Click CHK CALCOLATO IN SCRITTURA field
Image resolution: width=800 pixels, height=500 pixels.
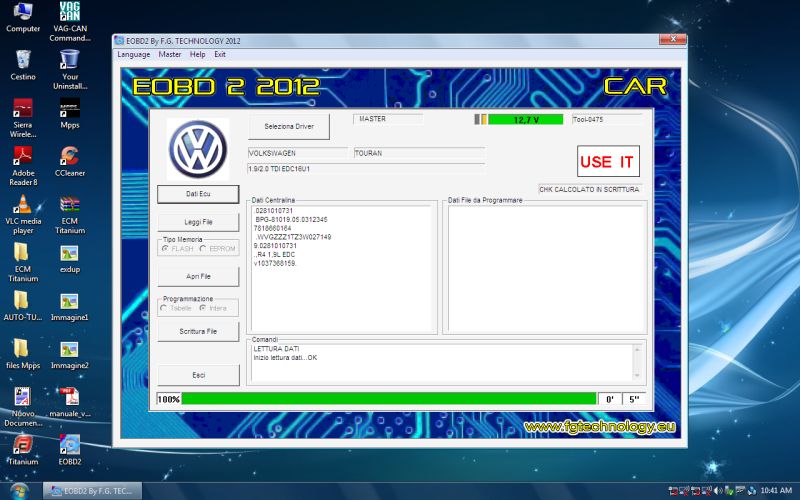(x=590, y=189)
